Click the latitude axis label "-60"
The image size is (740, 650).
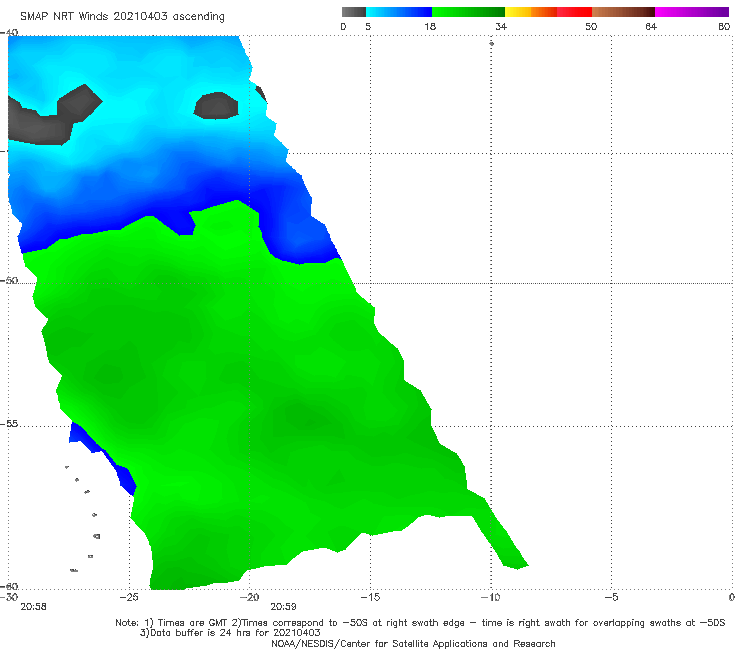[x=9, y=586]
